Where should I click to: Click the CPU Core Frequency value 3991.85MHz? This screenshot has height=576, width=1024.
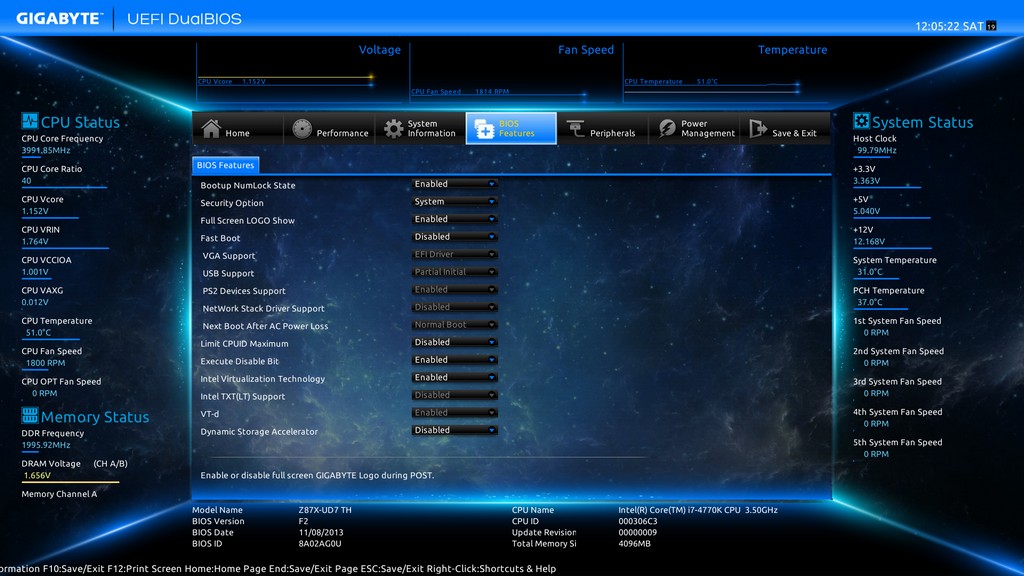click(x=46, y=150)
